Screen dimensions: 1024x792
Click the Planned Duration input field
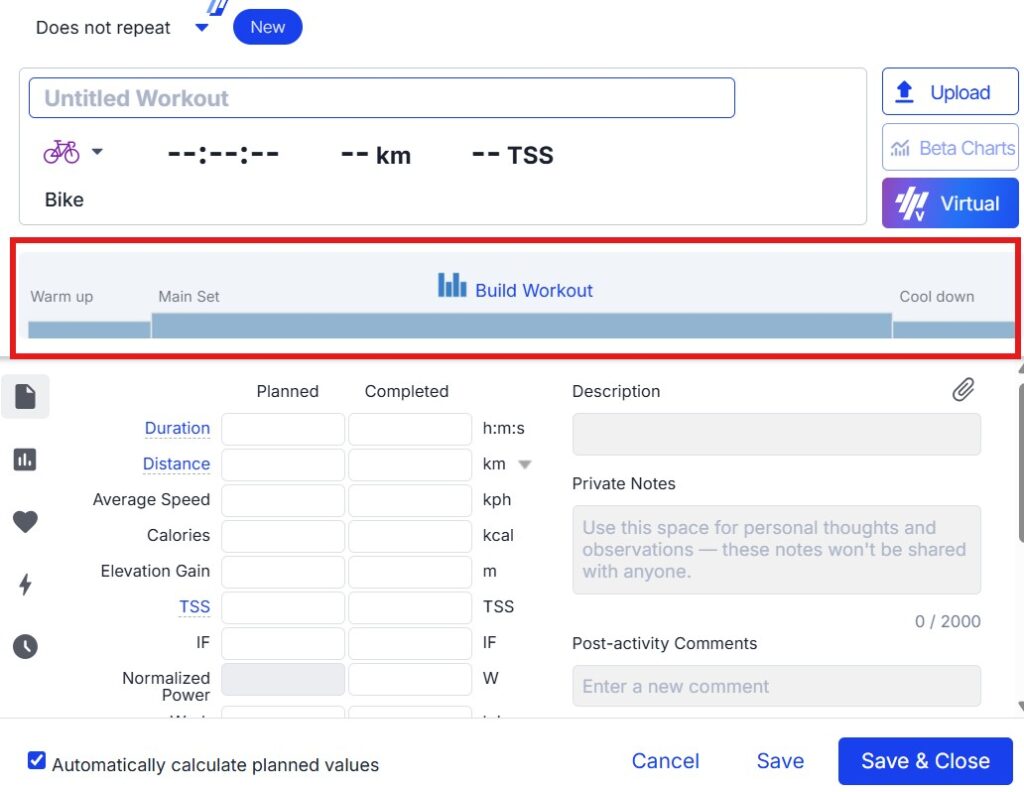(283, 429)
